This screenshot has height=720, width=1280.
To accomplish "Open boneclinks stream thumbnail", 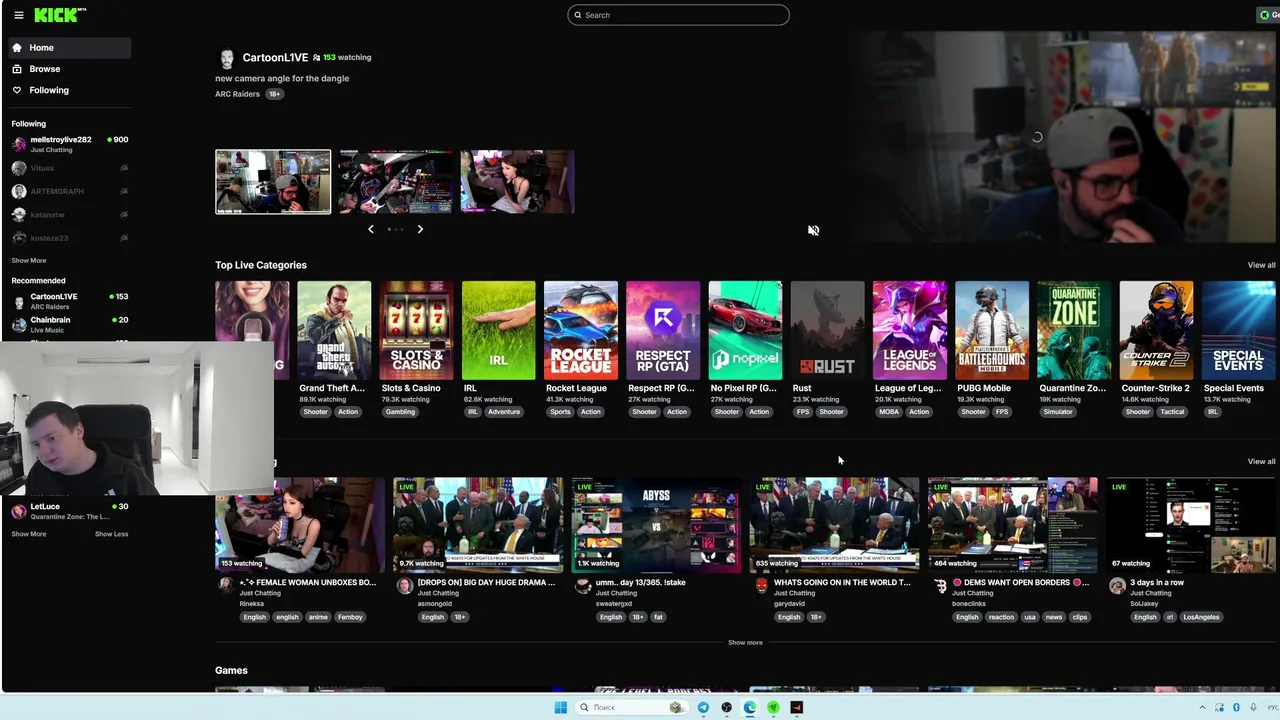I will (x=1012, y=525).
